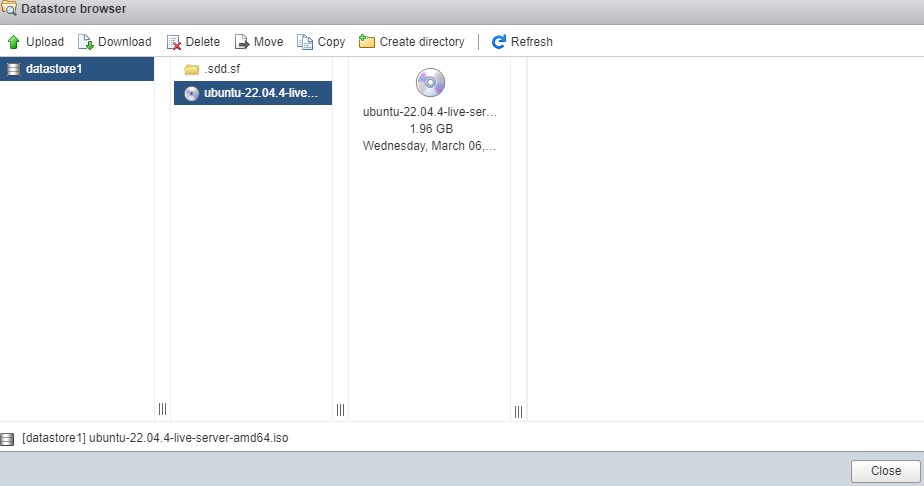Image resolution: width=924 pixels, height=486 pixels.
Task: Click the Delete icon with red X
Action: 173,42
